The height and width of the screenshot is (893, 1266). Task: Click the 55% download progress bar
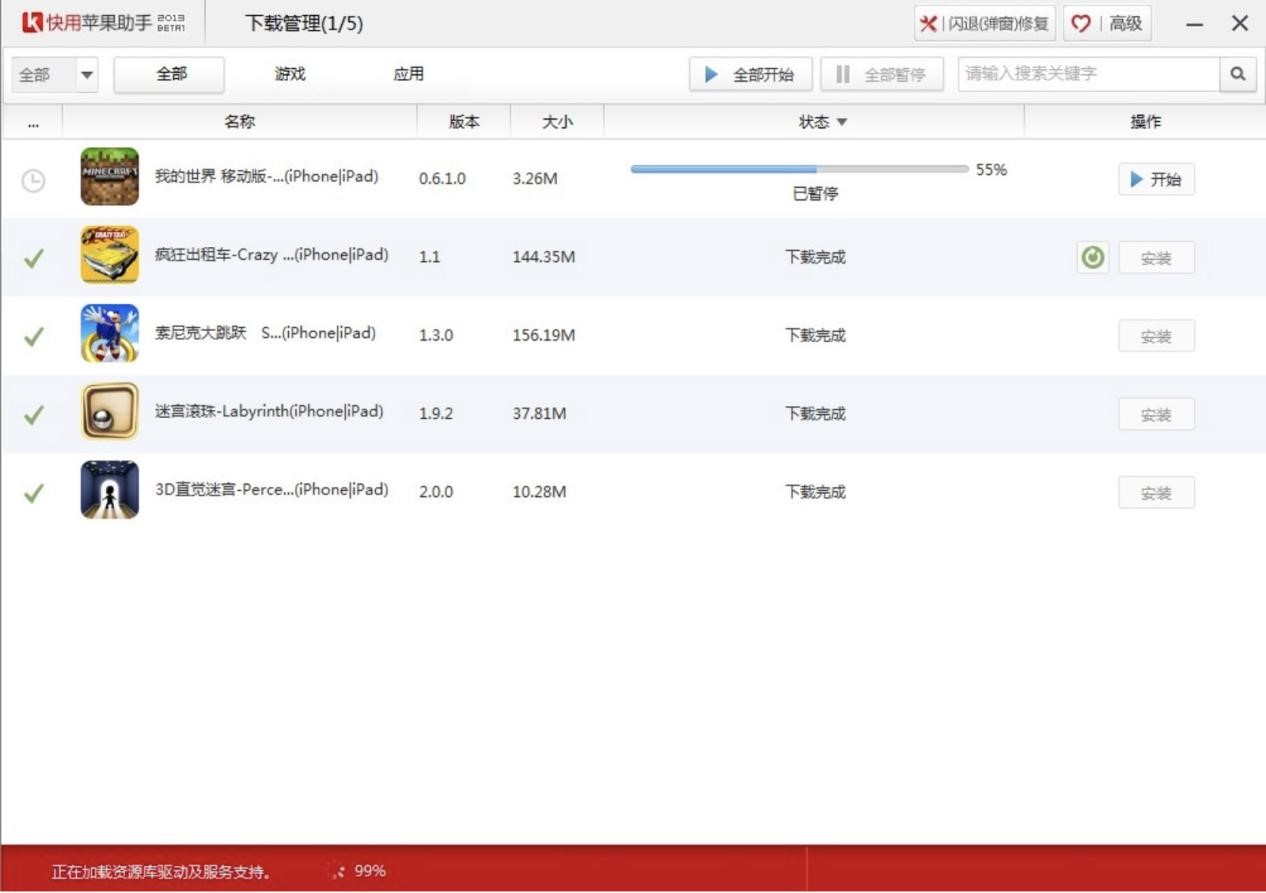pos(800,169)
